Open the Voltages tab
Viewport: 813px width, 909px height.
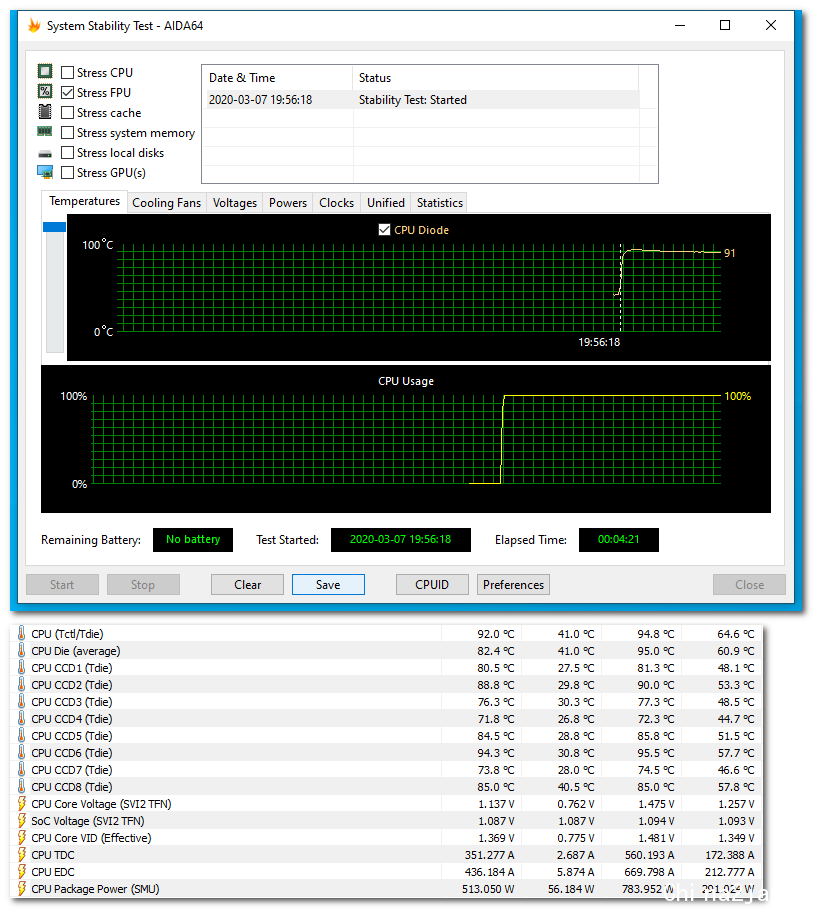click(234, 203)
